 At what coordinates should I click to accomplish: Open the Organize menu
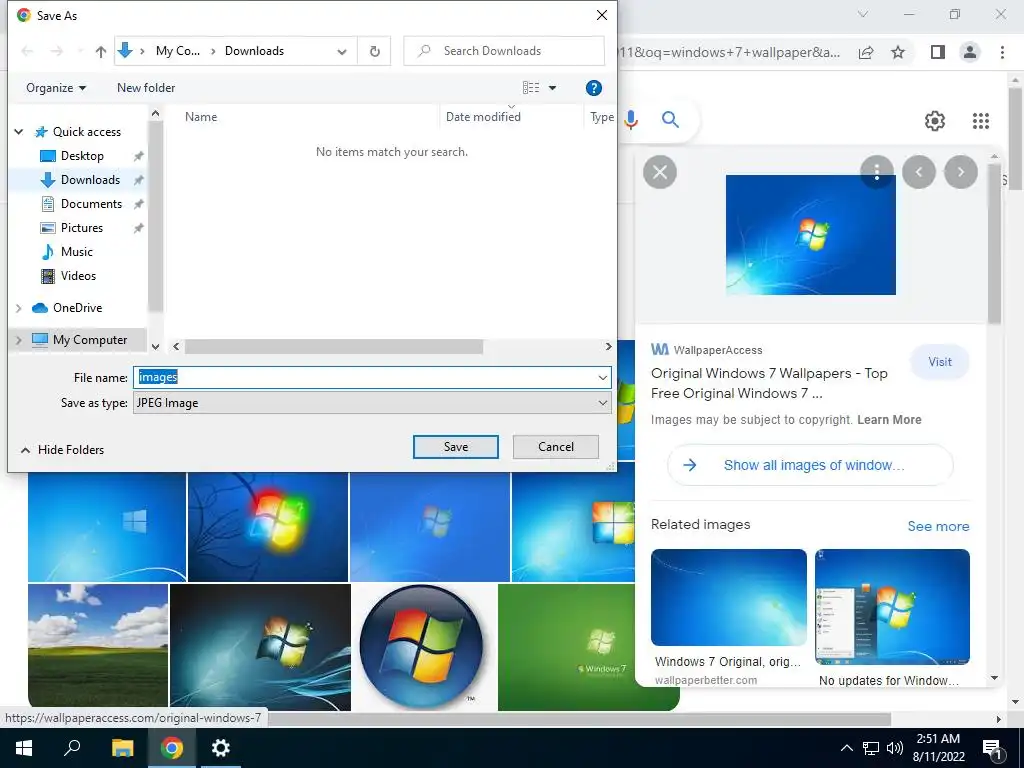(x=56, y=88)
